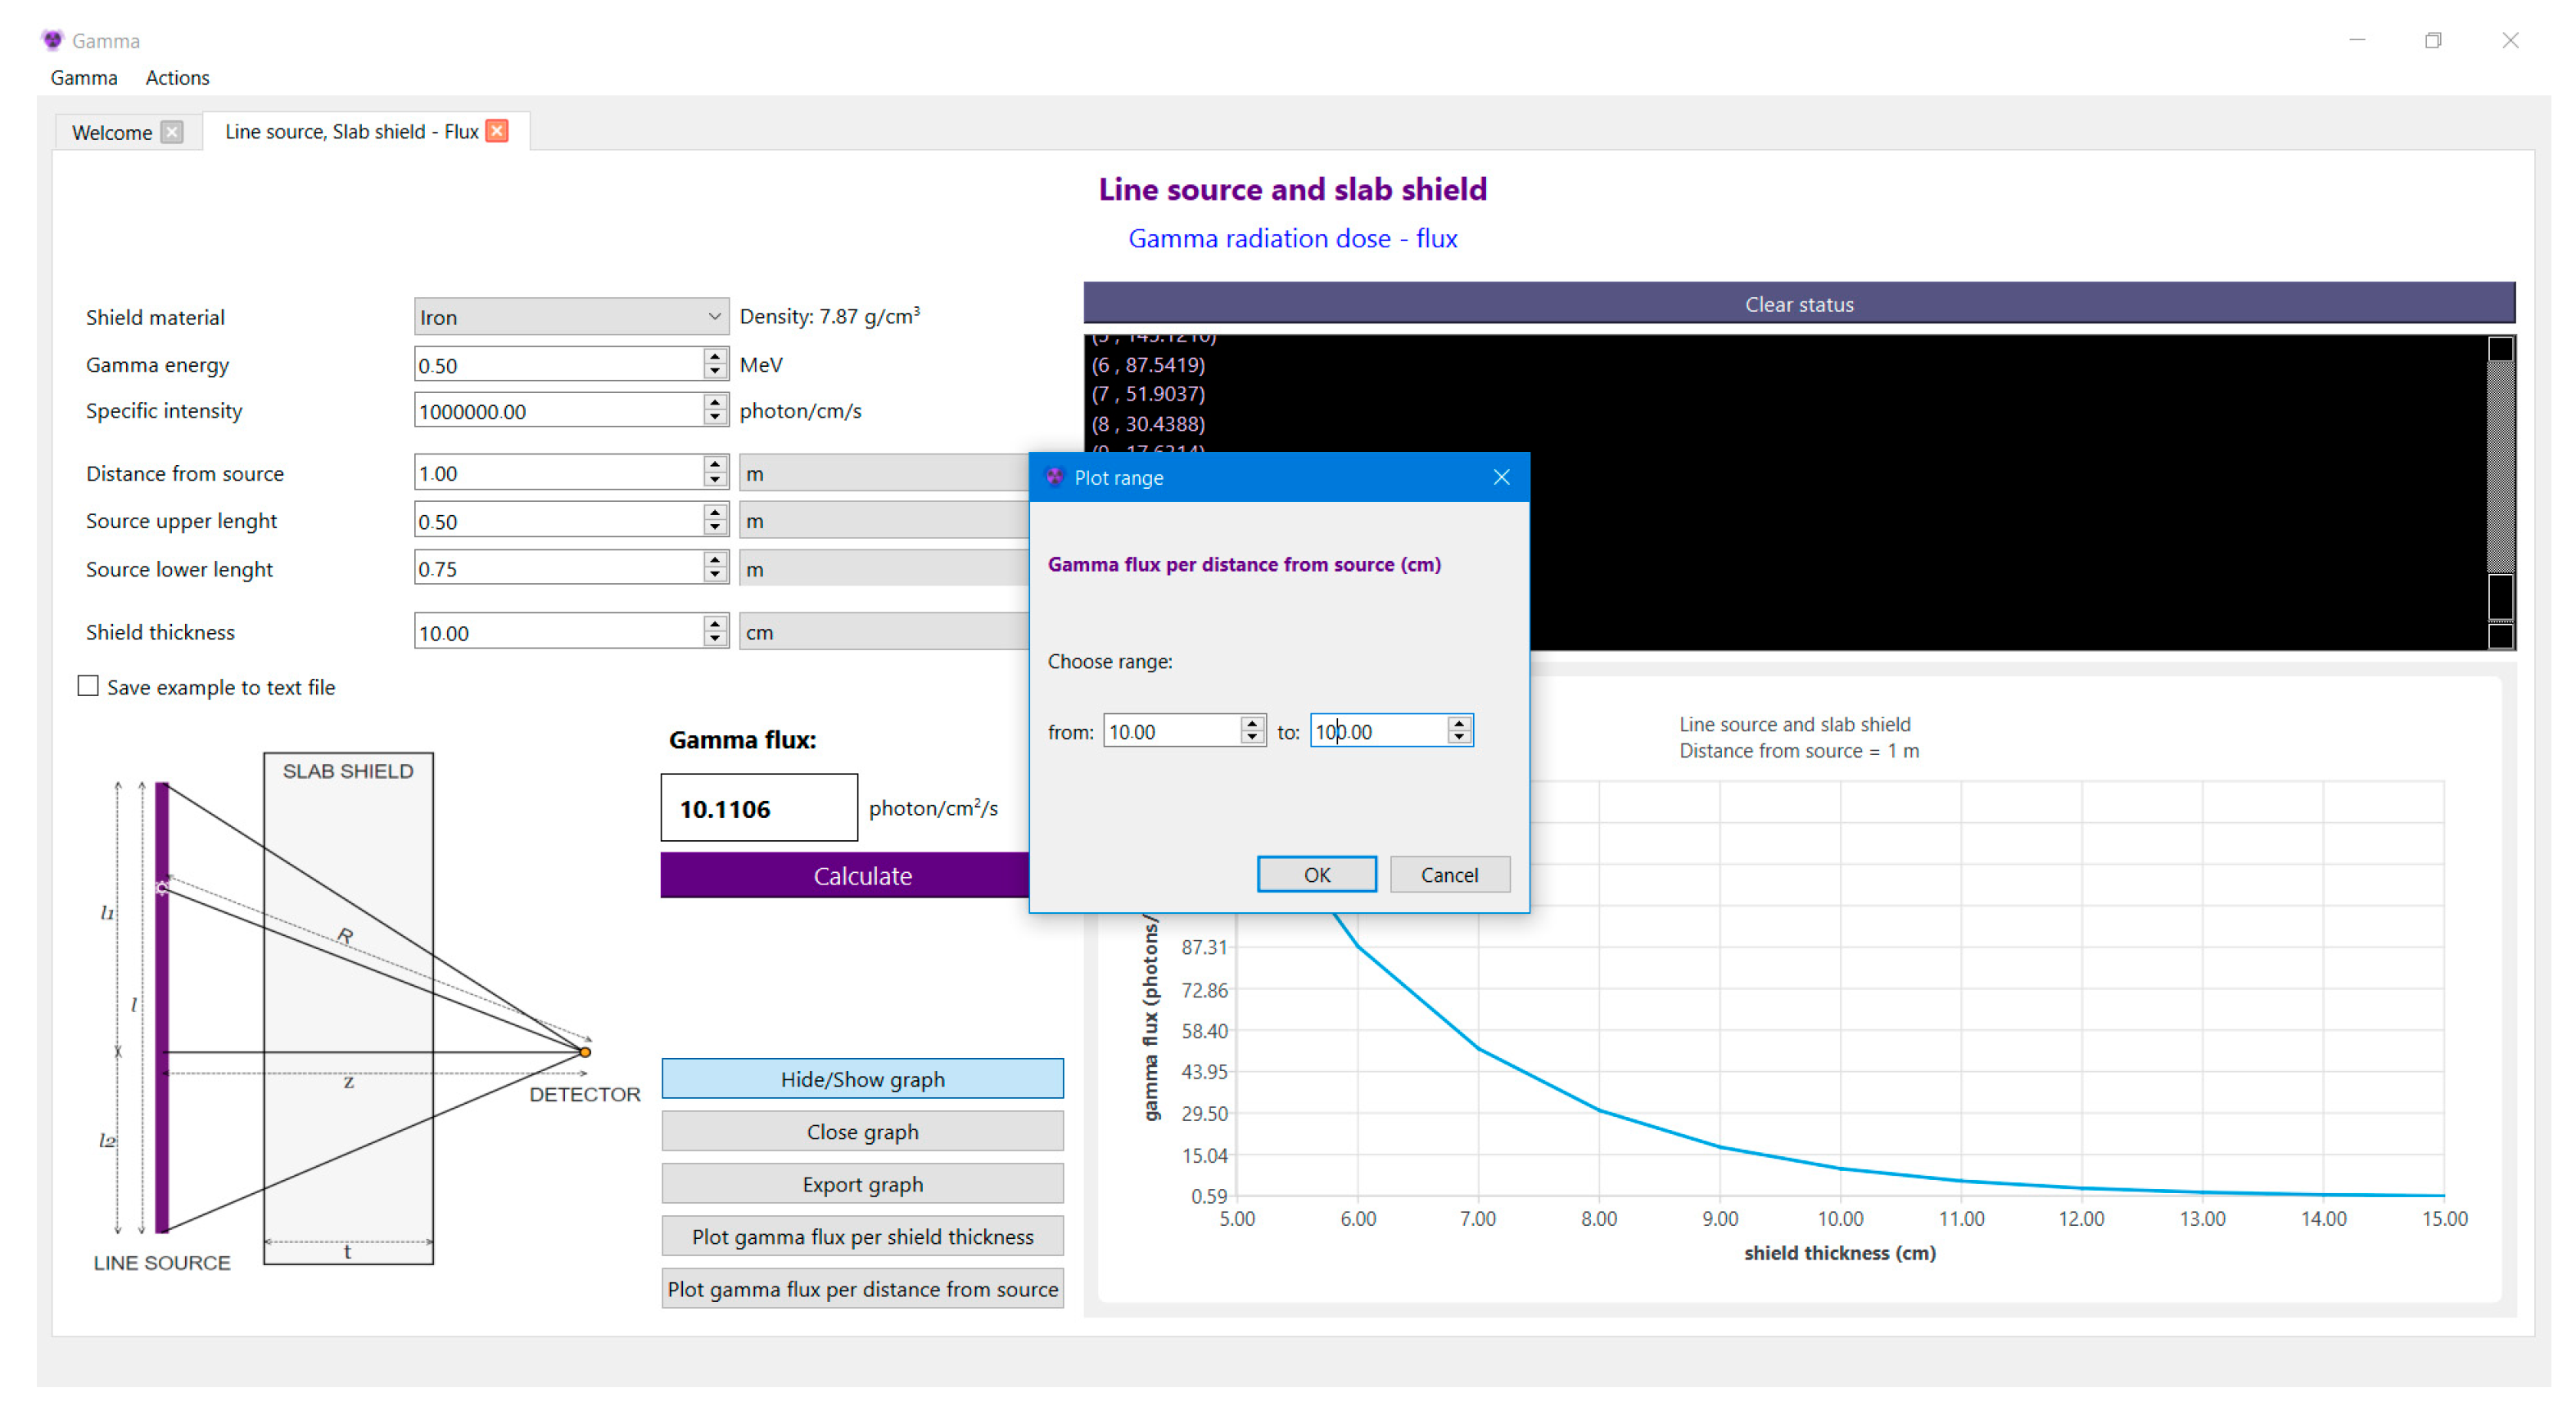Raise the Specific intensity stepper
2576x1415 pixels.
click(x=714, y=403)
